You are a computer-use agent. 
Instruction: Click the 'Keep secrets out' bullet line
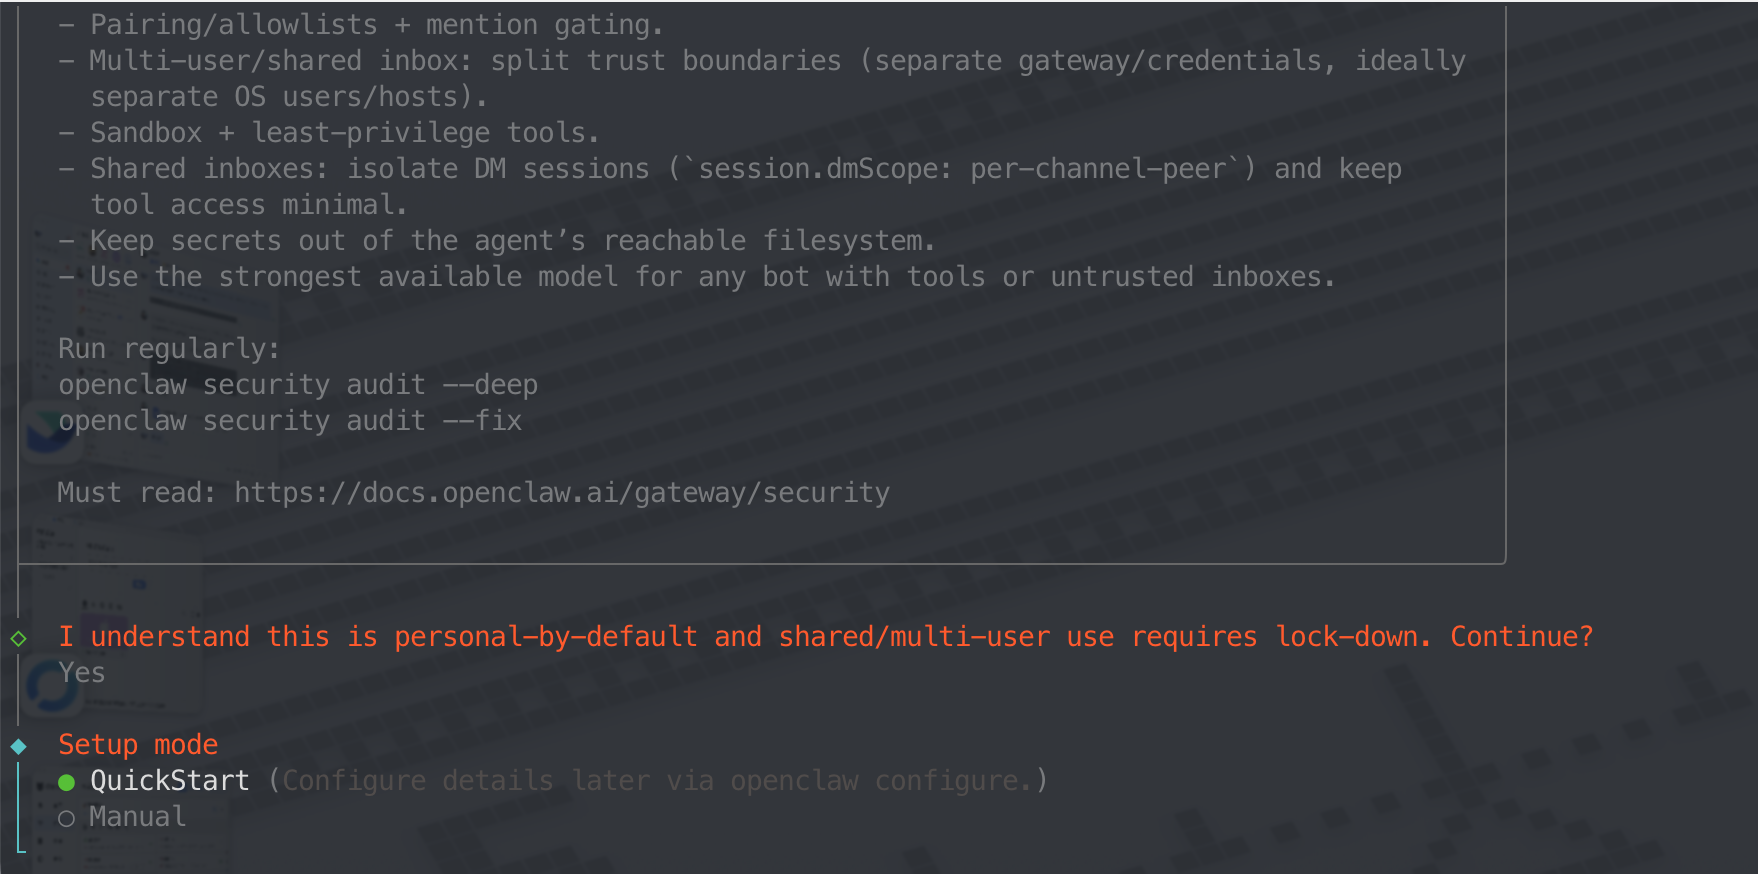click(x=512, y=241)
